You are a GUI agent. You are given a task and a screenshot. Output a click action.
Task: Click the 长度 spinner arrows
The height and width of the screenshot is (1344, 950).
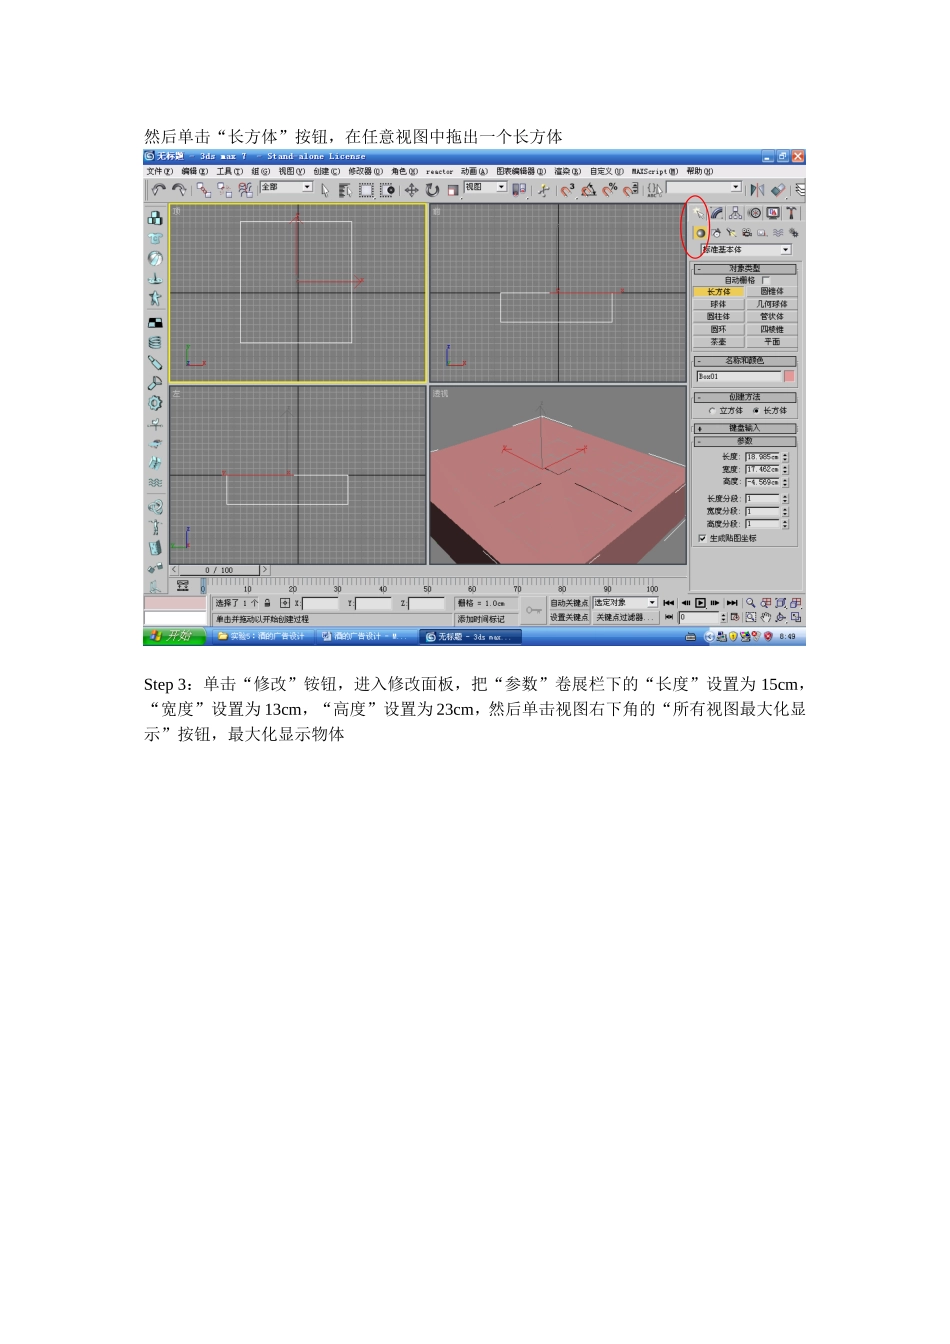(x=785, y=457)
